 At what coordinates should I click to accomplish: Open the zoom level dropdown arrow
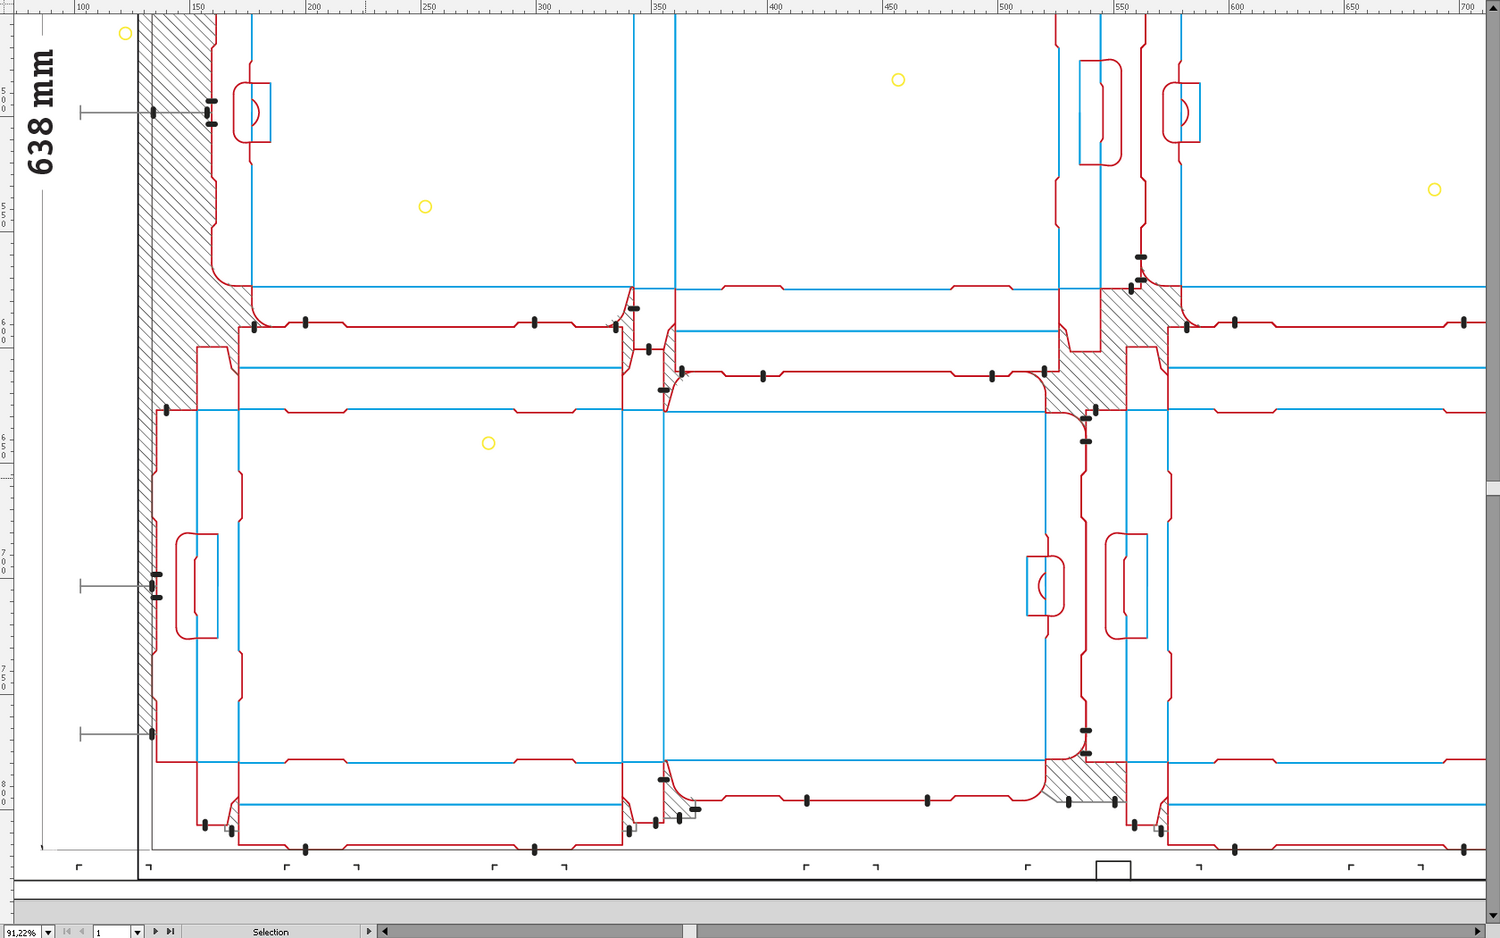47,932
